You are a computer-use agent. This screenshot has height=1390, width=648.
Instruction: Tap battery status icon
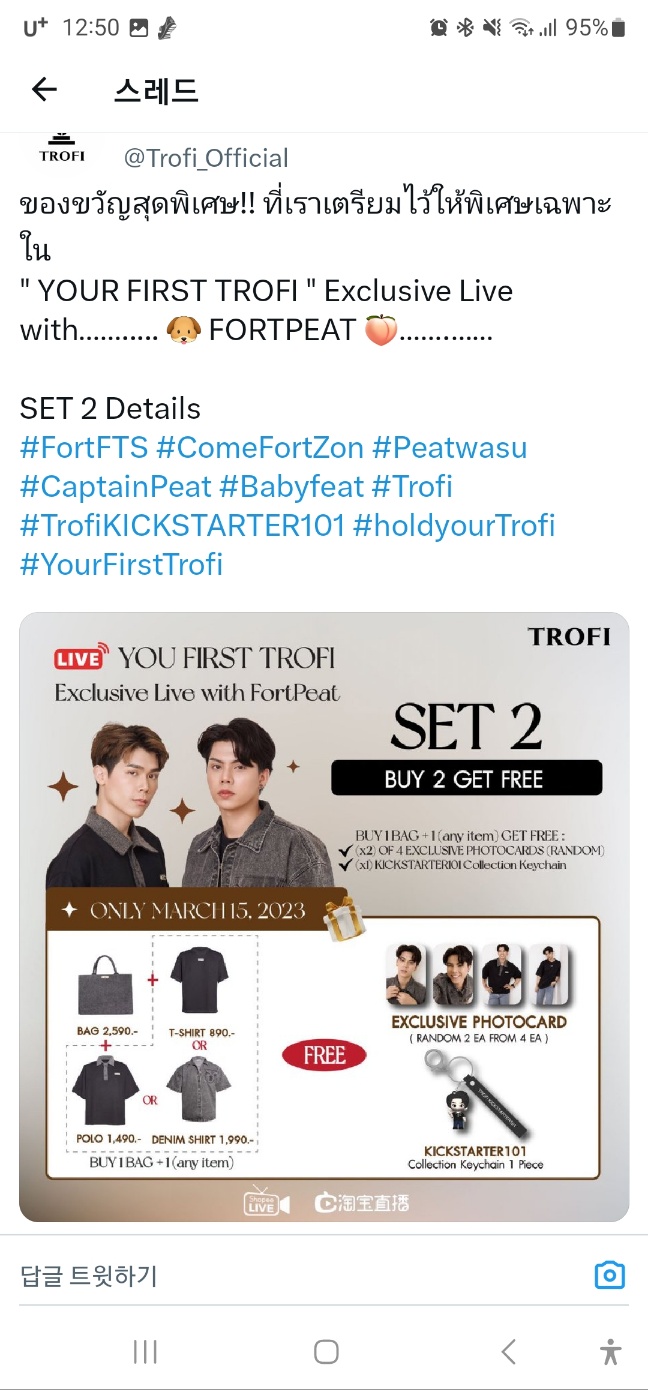click(x=619, y=28)
